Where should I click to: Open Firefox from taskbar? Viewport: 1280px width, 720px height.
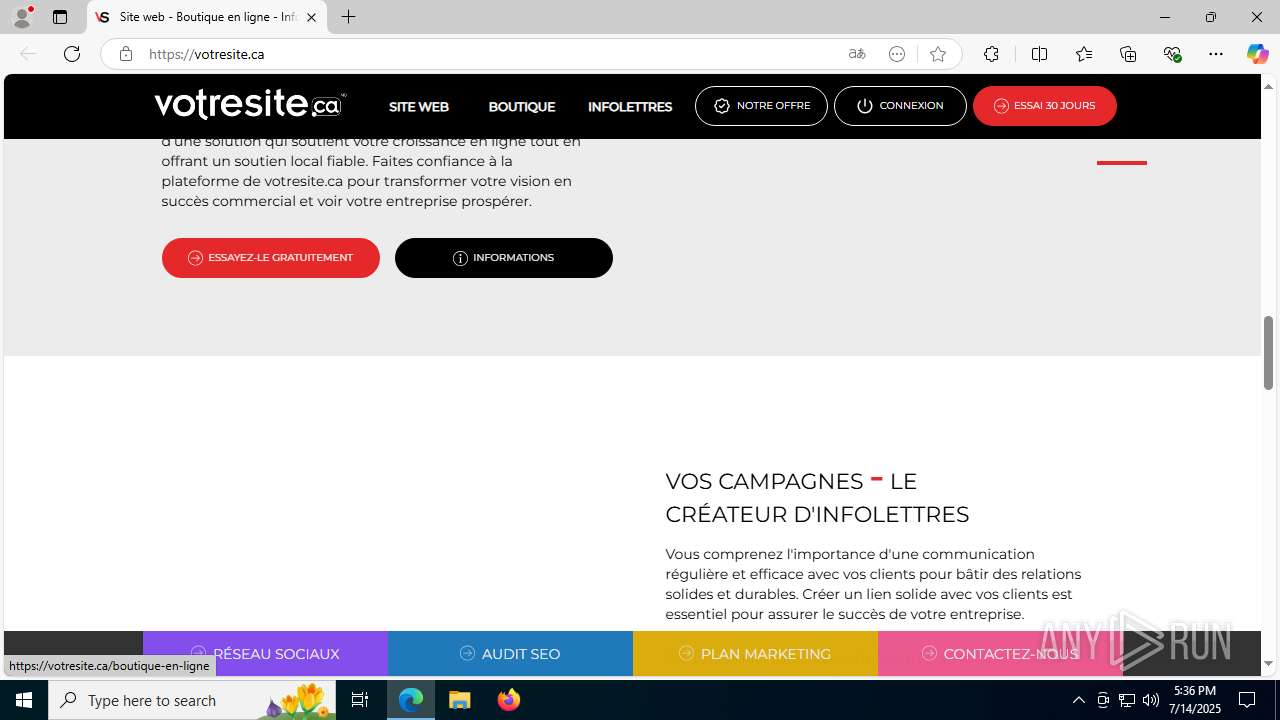509,700
